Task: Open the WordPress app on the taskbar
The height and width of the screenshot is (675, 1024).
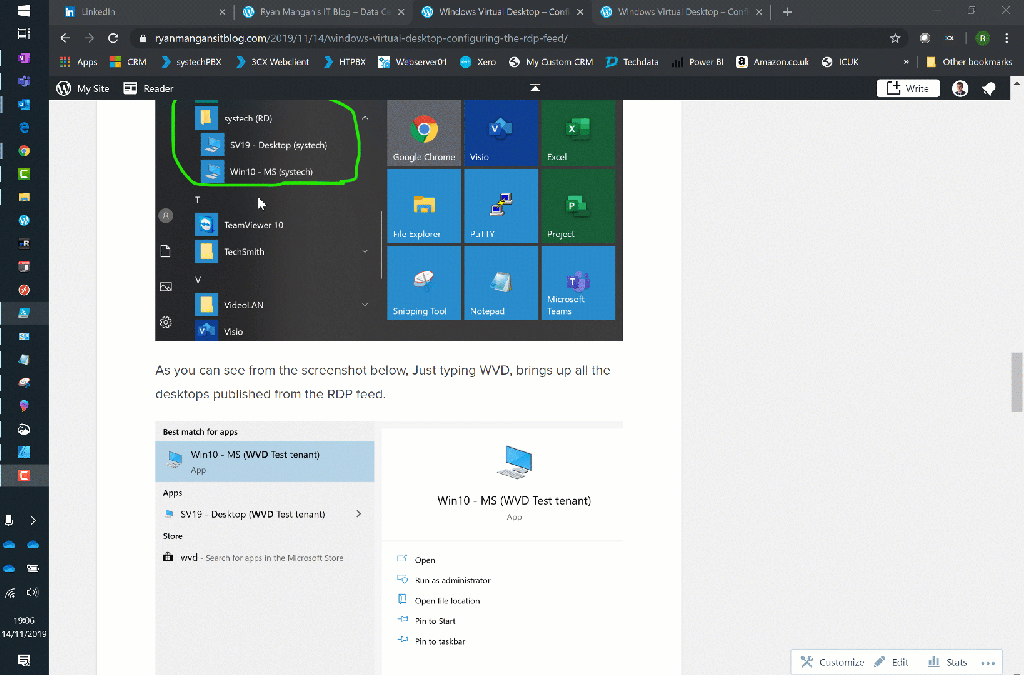Action: [24, 220]
